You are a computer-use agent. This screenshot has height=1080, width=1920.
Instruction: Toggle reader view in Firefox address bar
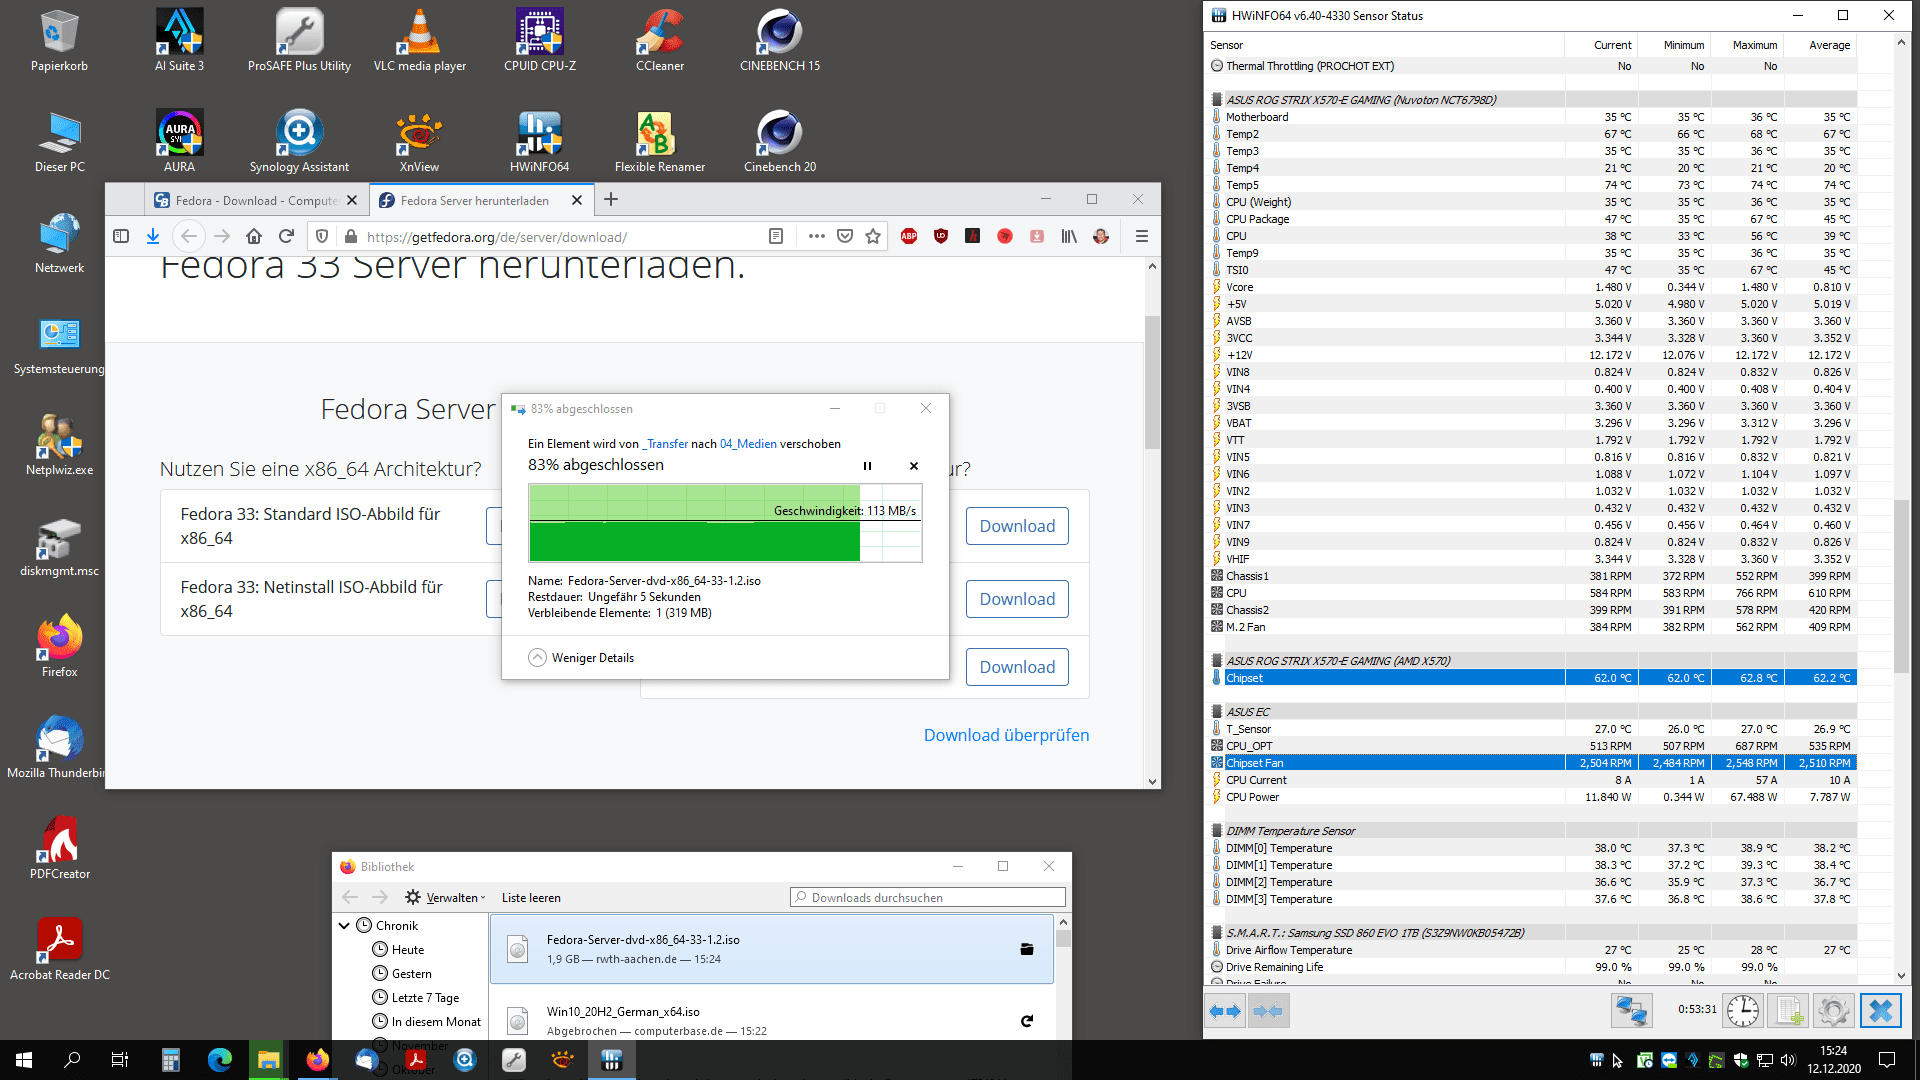[x=776, y=236]
